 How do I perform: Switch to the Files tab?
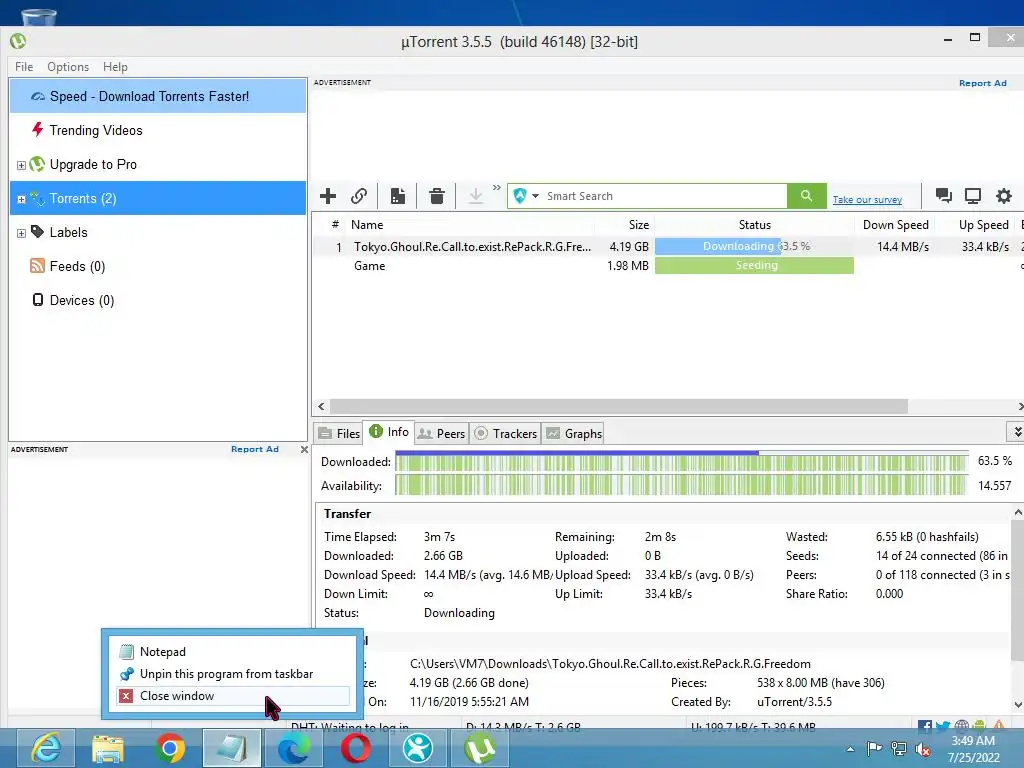pyautogui.click(x=339, y=434)
